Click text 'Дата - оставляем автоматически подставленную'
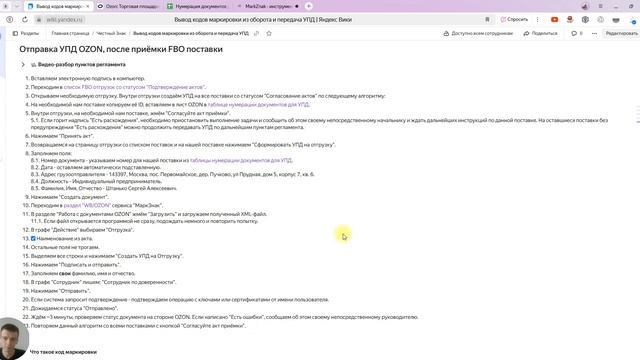The width and height of the screenshot is (640, 360). coord(101,167)
